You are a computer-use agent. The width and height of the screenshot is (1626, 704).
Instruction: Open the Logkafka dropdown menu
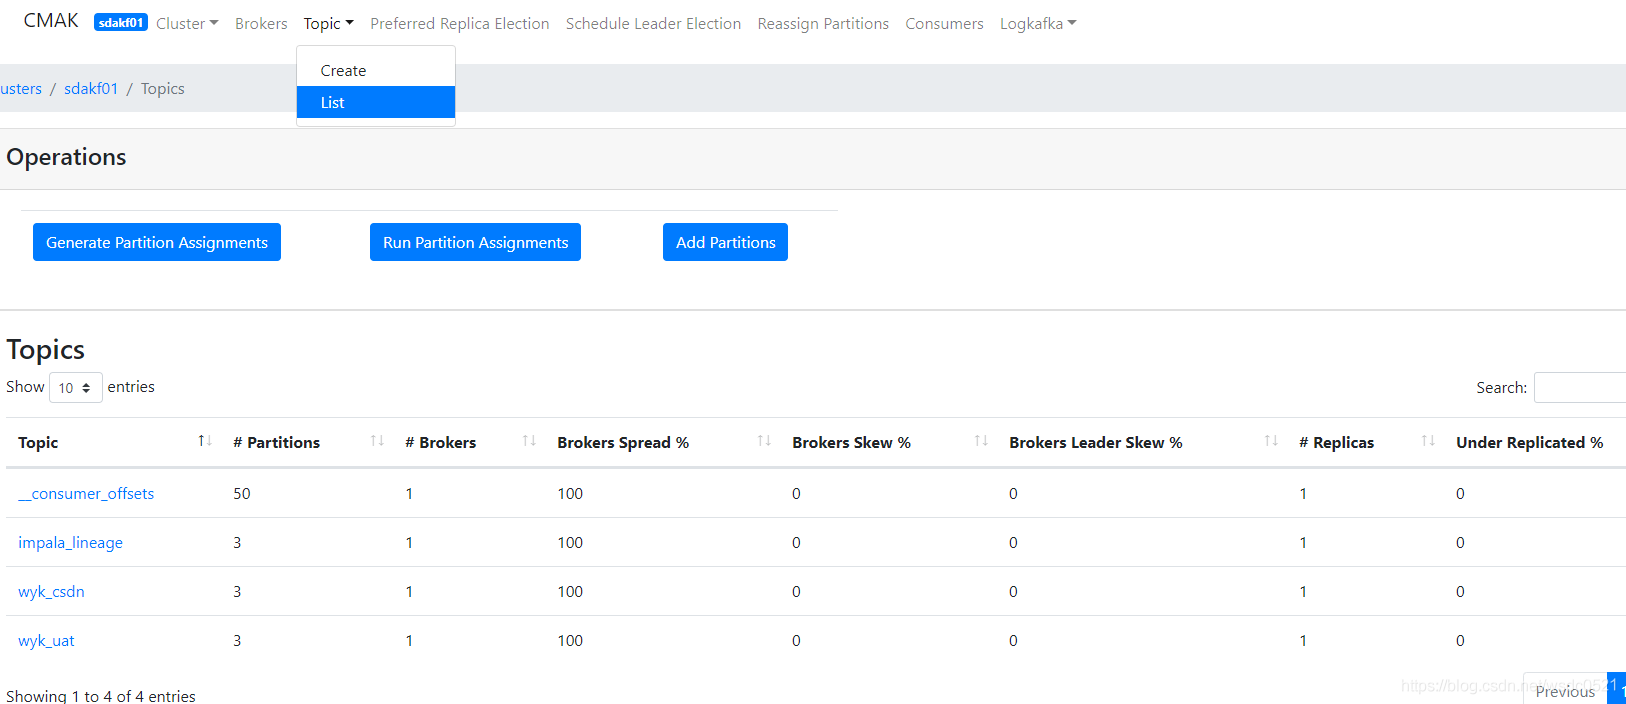[1038, 23]
